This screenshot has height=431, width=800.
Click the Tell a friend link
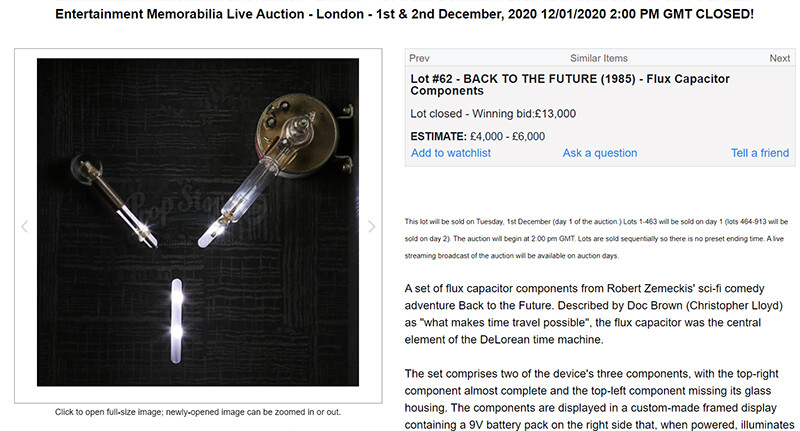[760, 153]
